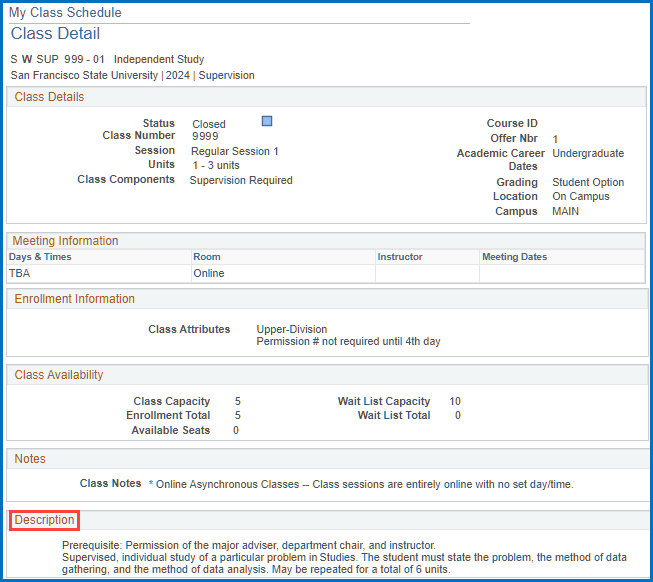Click the My Class Schedule heading
This screenshot has height=582, width=653.
coord(65,12)
